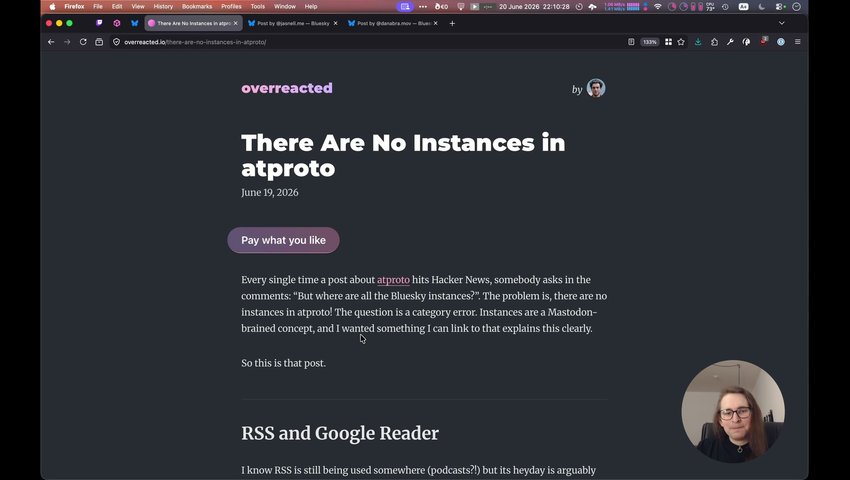This screenshot has height=480, width=850.
Task: Click the network speed MB/s monitor
Action: (x=622, y=7)
